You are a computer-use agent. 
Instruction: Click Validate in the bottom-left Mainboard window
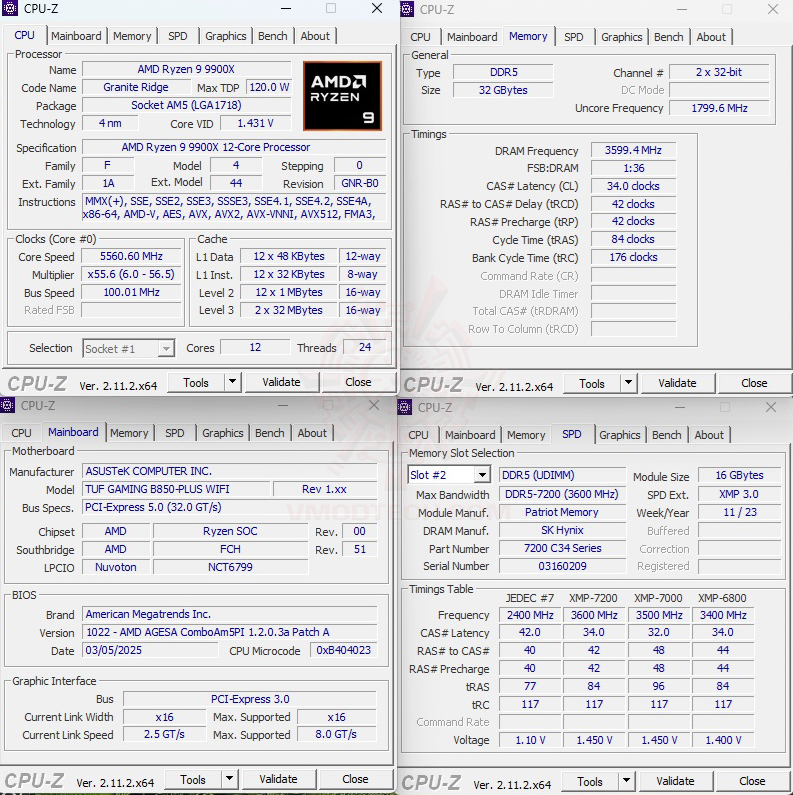tap(278, 779)
